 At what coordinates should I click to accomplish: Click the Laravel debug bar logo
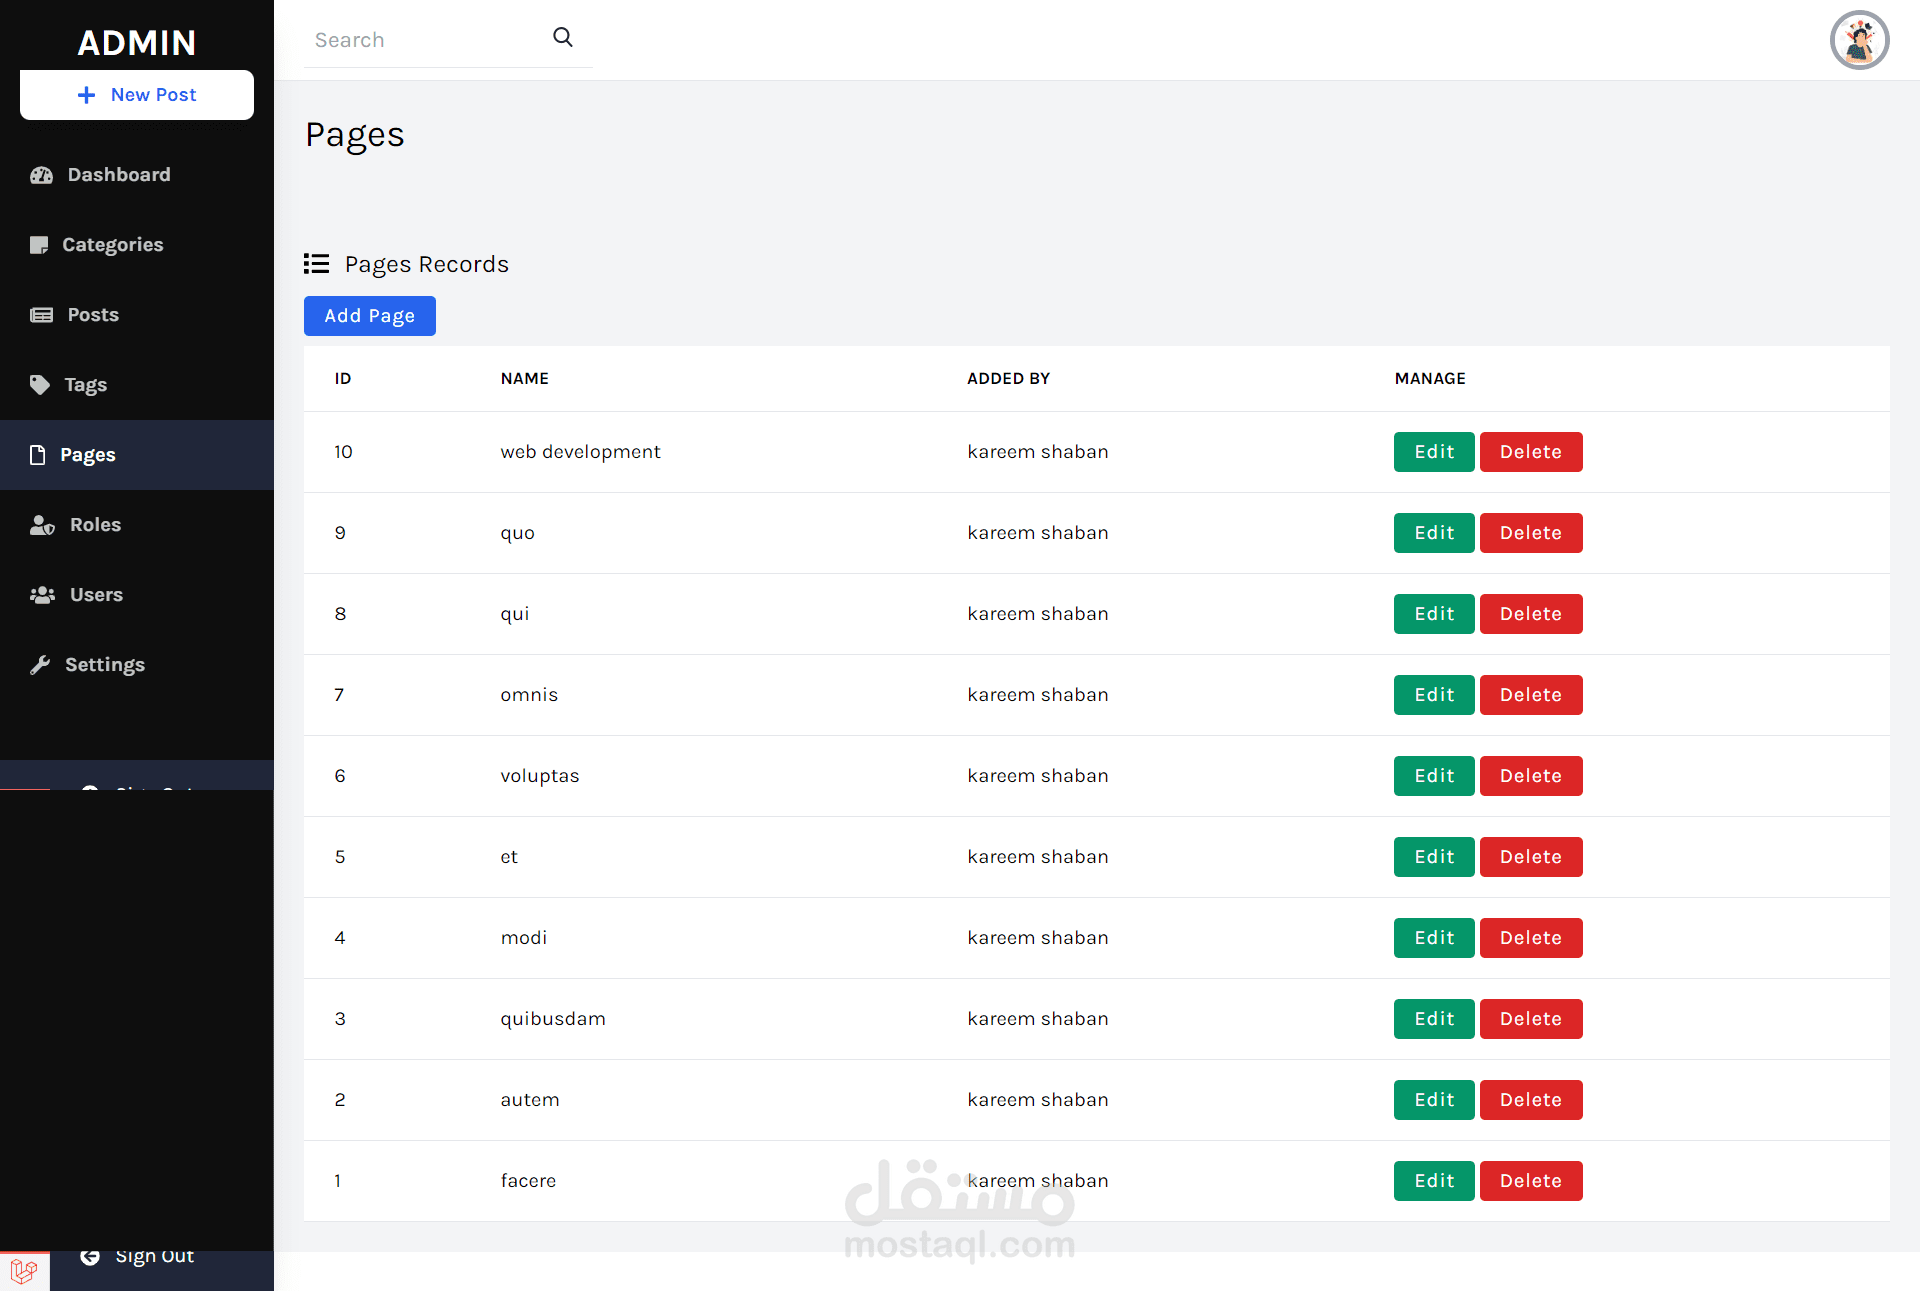(24, 1271)
